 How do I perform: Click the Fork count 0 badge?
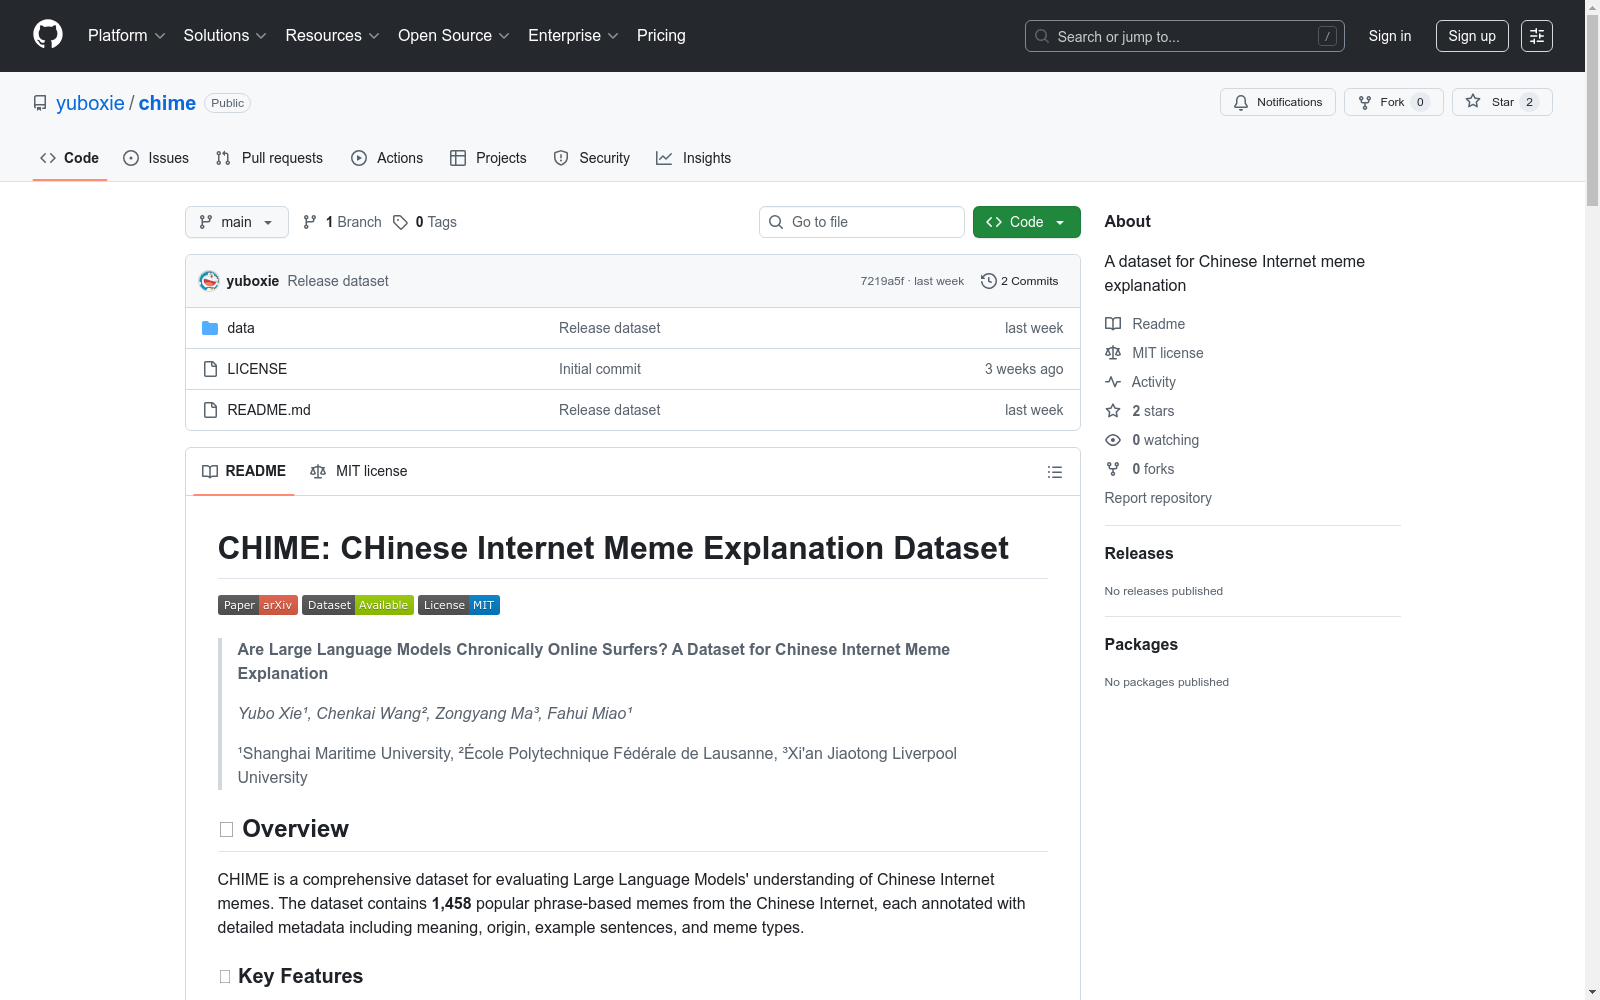point(1420,102)
